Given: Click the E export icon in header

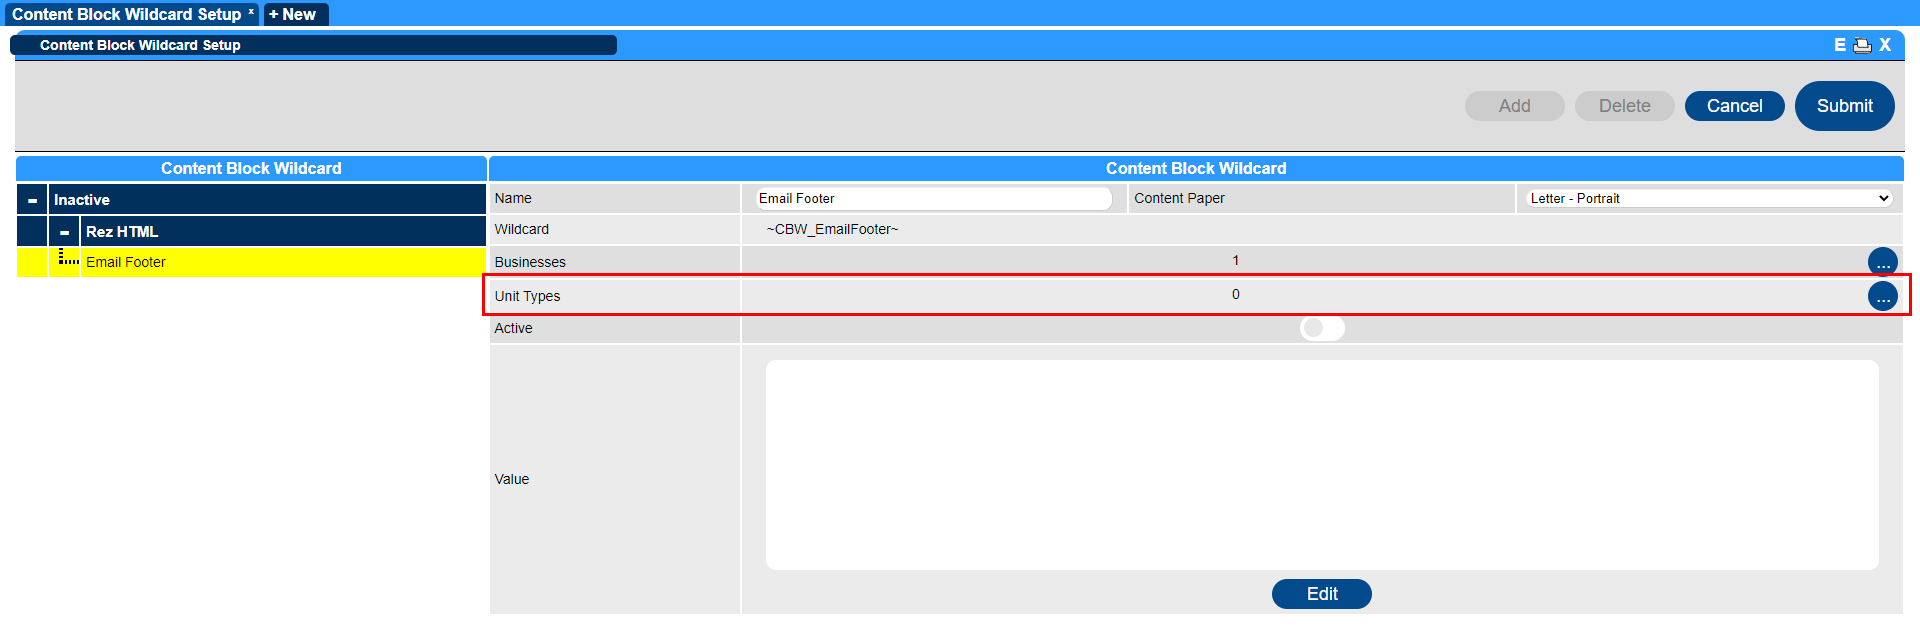Looking at the screenshot, I should (x=1839, y=45).
